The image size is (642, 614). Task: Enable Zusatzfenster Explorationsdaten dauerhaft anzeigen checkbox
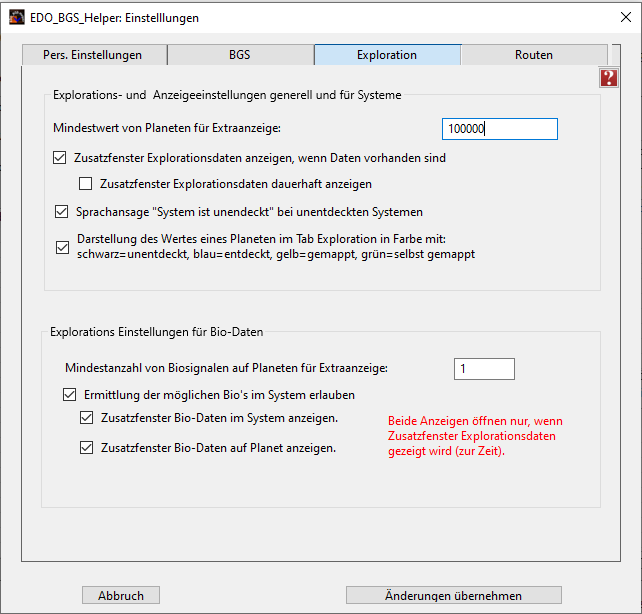click(85, 183)
